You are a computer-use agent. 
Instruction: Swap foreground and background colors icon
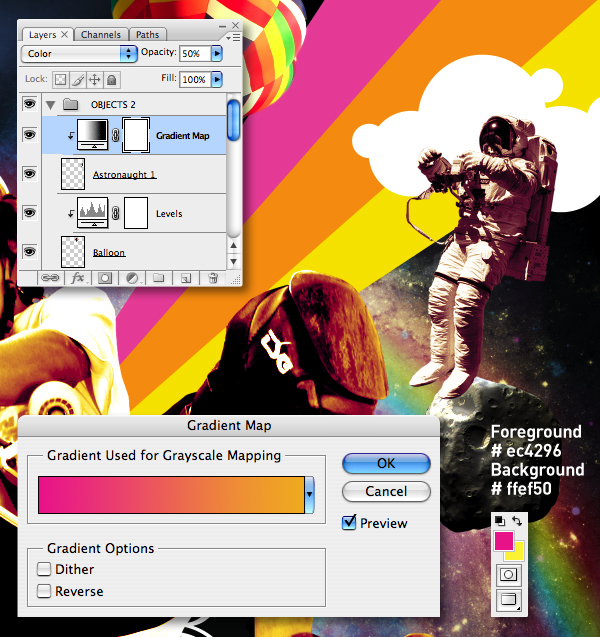tap(516, 520)
